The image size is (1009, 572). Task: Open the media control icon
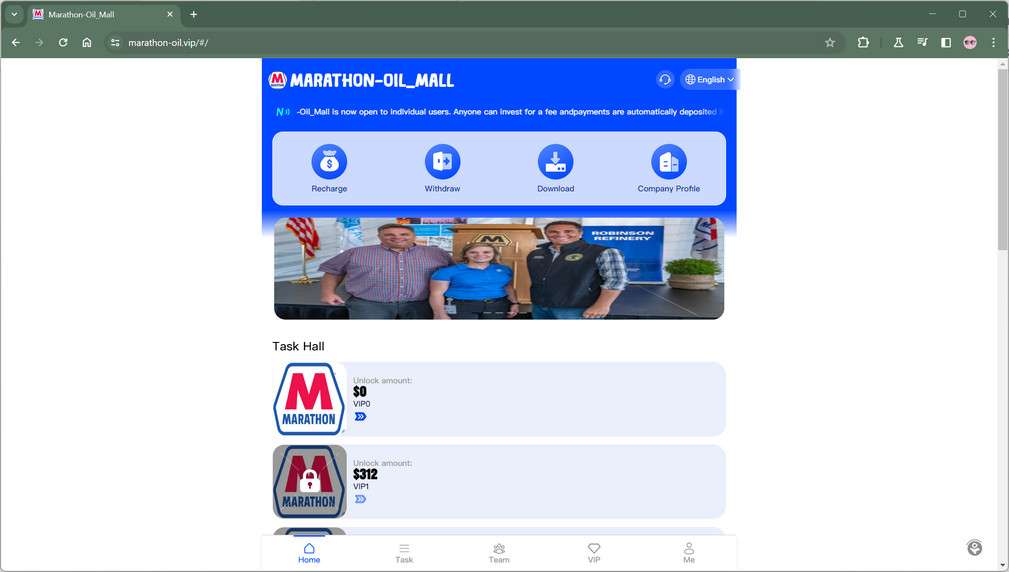tap(922, 42)
